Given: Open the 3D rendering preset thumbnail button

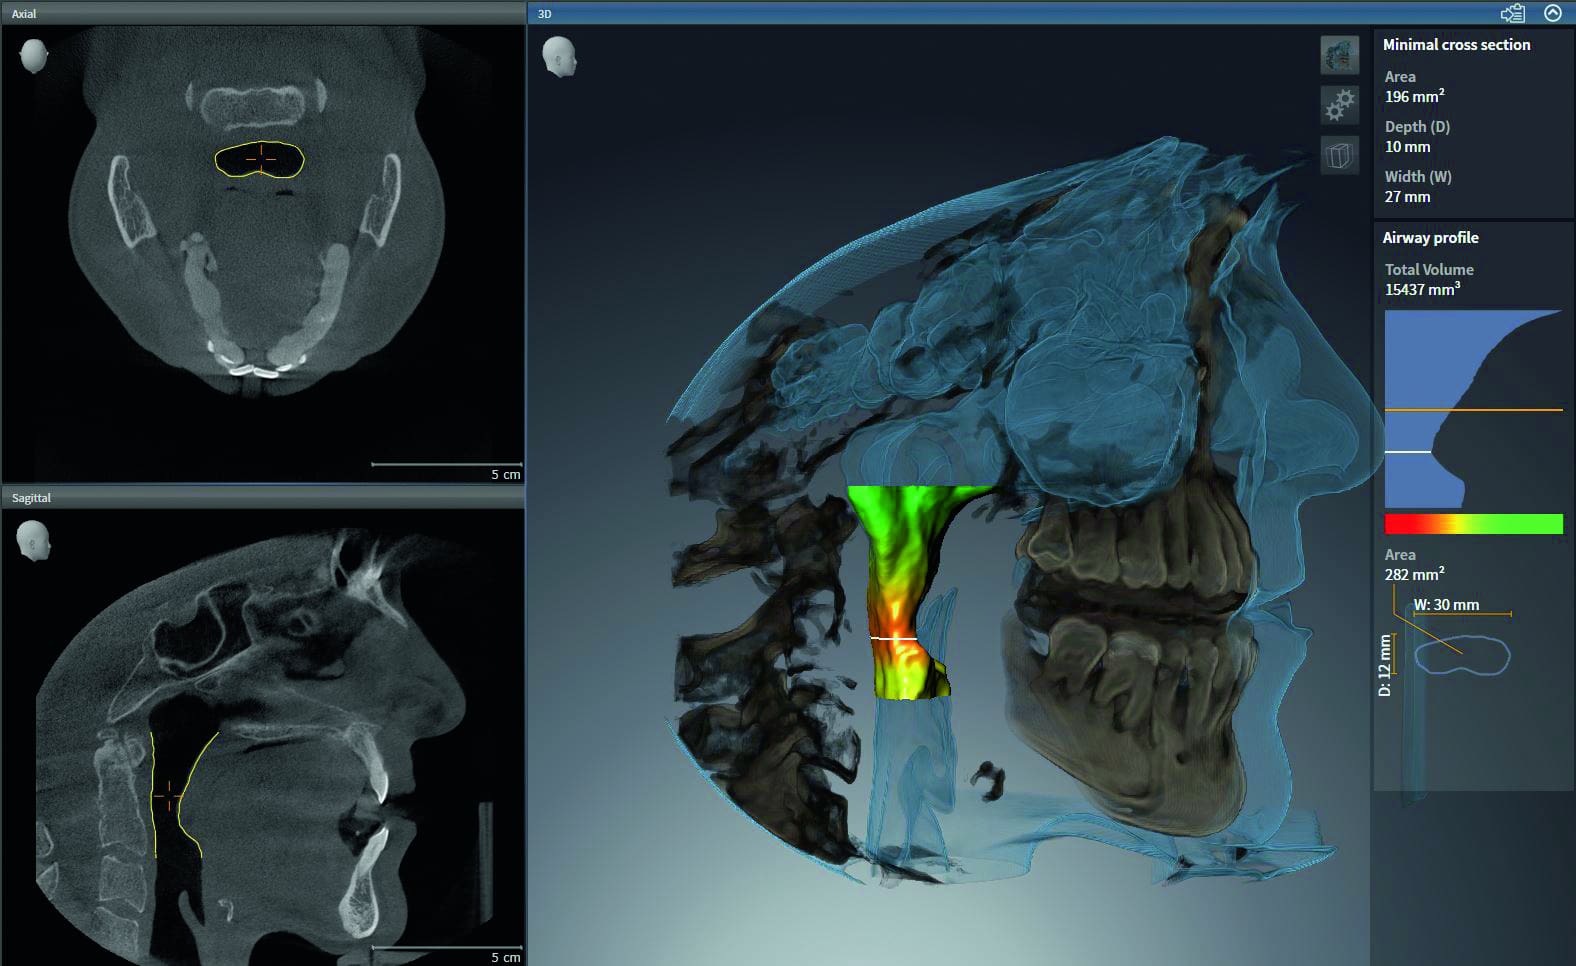Looking at the screenshot, I should click(x=1340, y=56).
